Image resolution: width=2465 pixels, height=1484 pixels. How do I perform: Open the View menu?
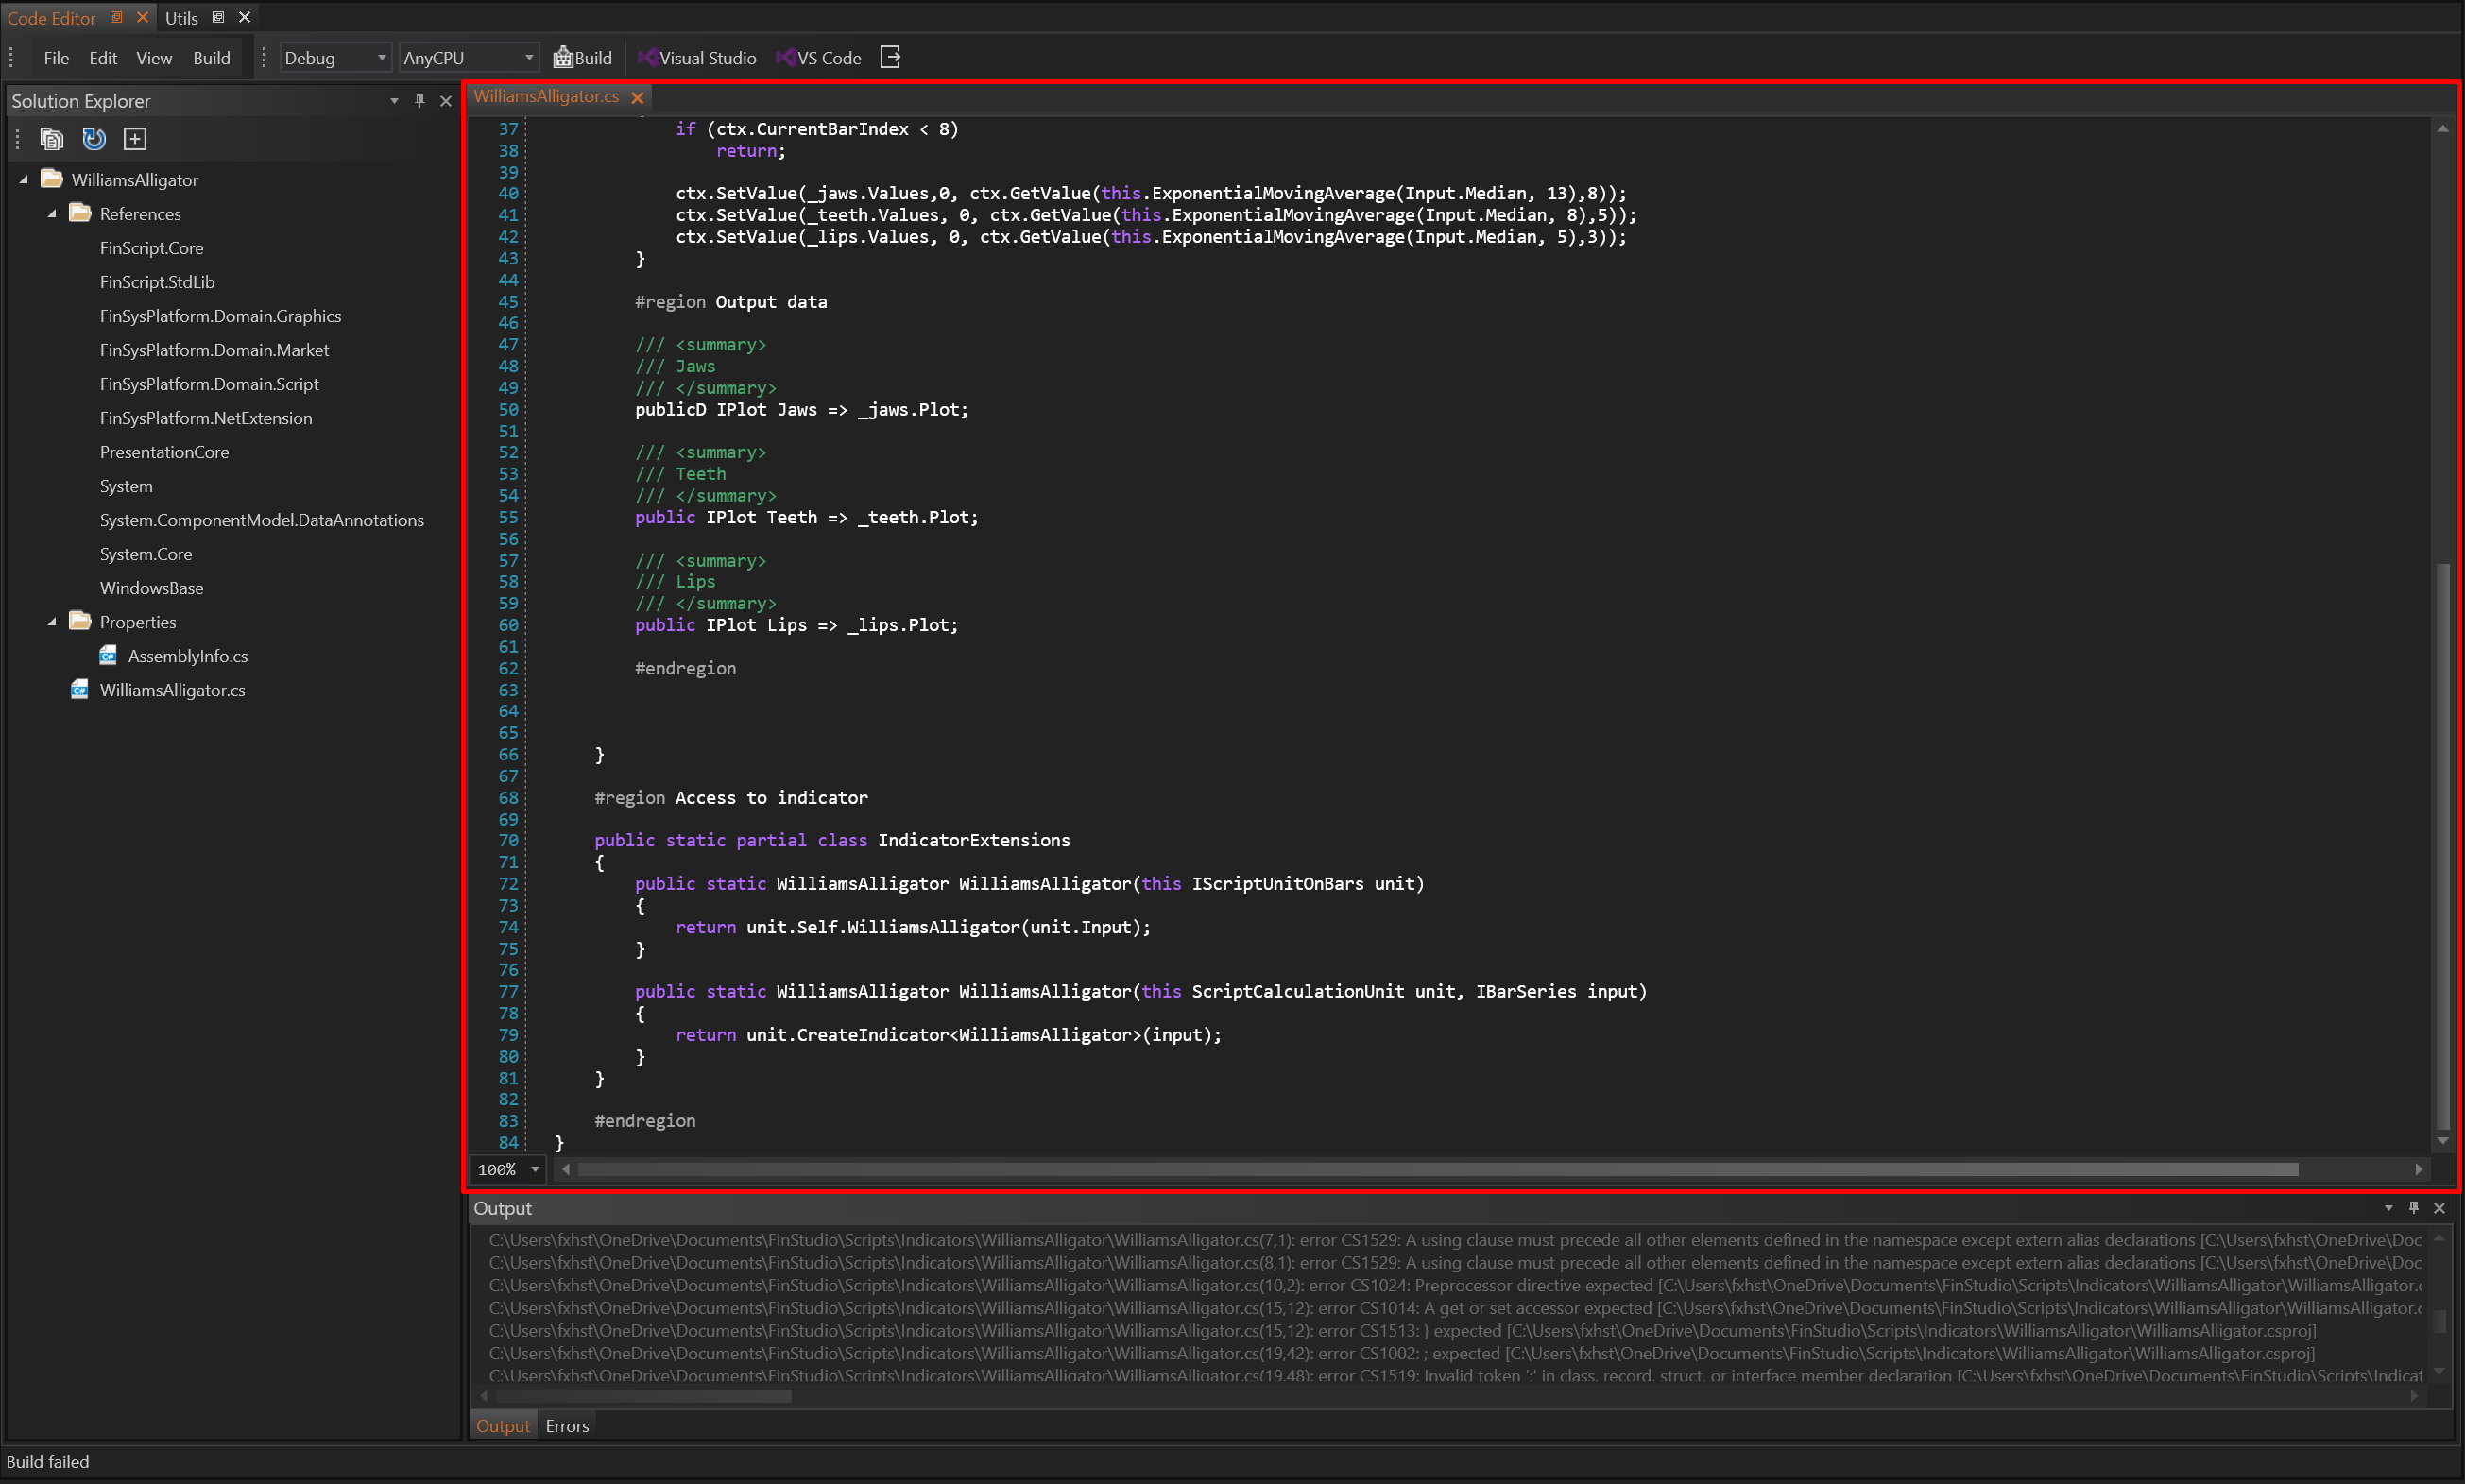point(153,58)
